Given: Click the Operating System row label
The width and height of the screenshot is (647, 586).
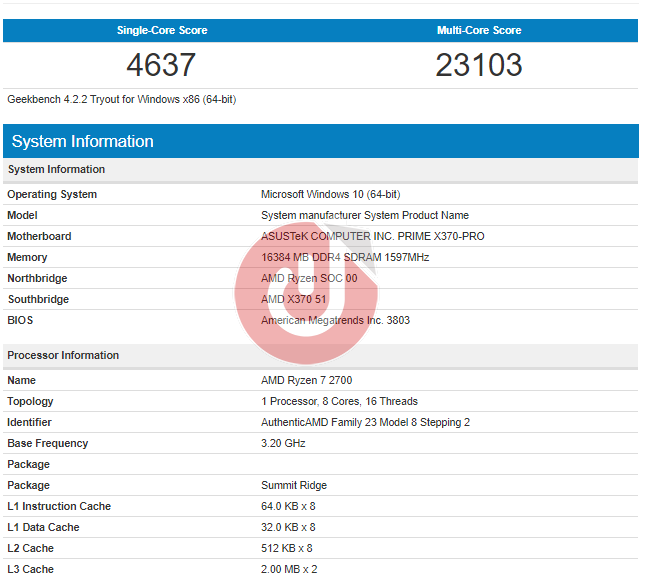Looking at the screenshot, I should click(52, 194).
